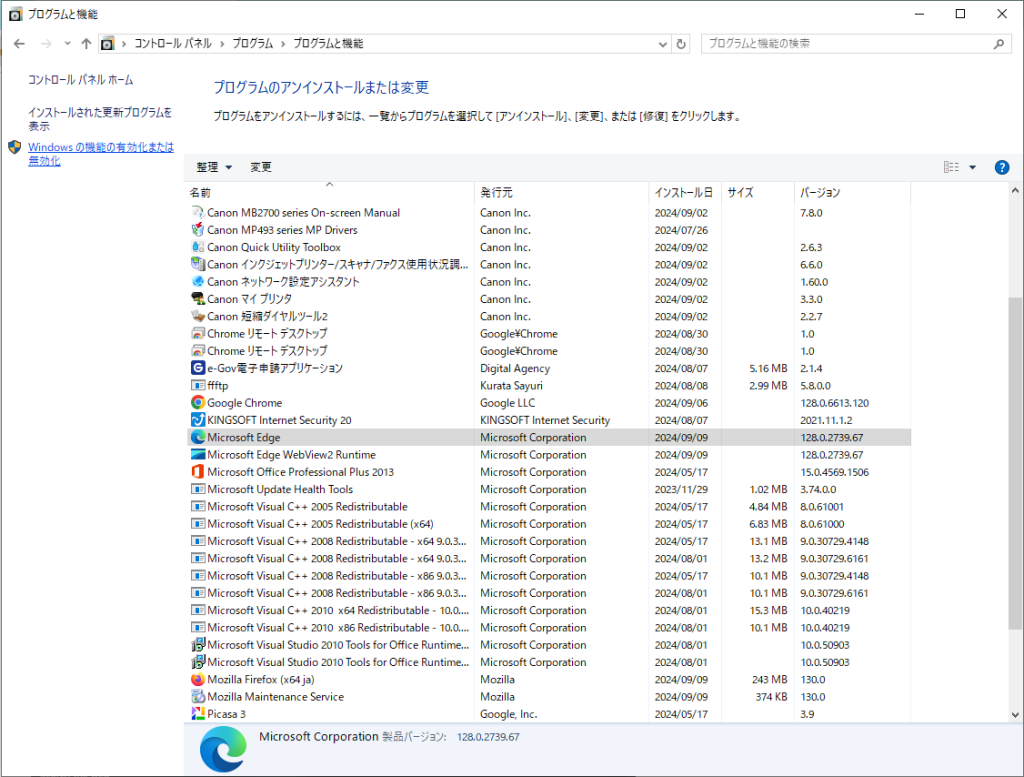
Task: Open the 整理 dropdown menu
Action: pos(214,168)
